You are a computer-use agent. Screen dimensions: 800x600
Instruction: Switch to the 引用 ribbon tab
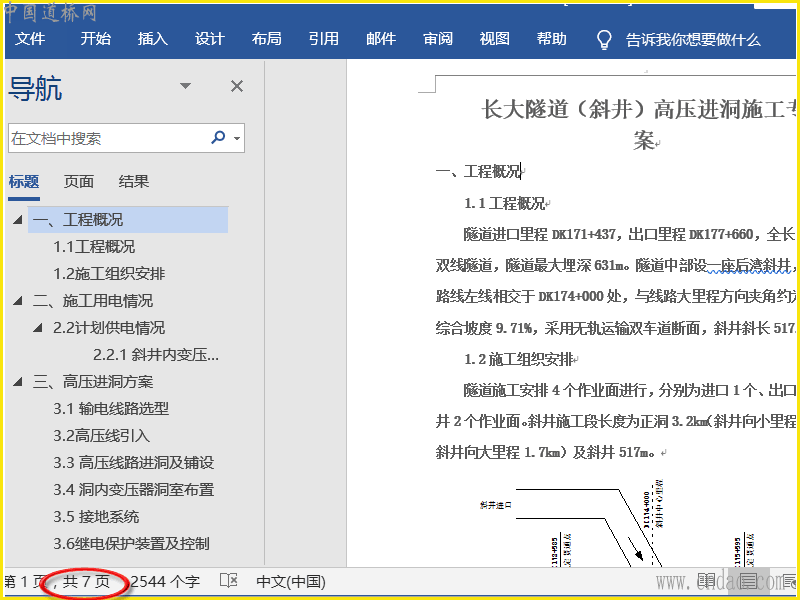[323, 39]
